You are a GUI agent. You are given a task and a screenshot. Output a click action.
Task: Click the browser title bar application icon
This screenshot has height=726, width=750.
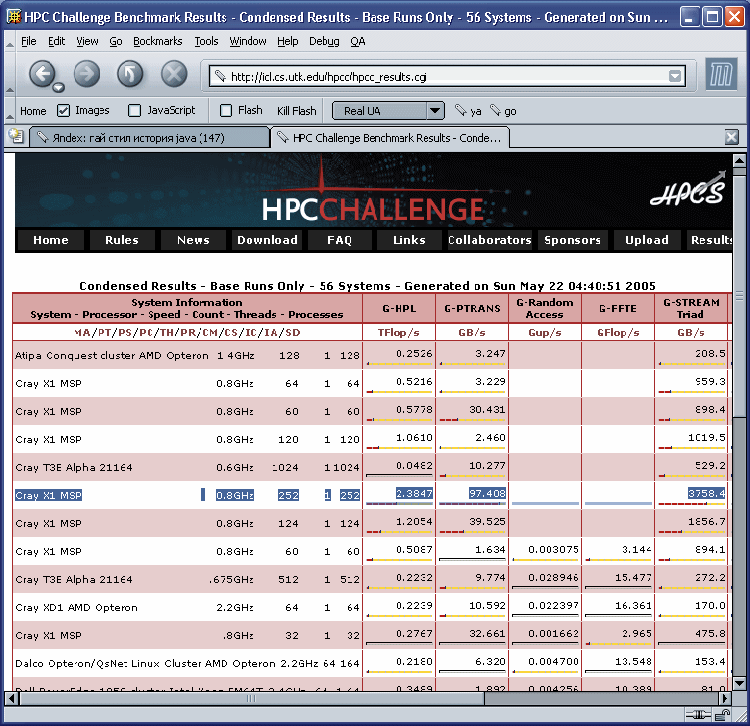click(x=13, y=17)
